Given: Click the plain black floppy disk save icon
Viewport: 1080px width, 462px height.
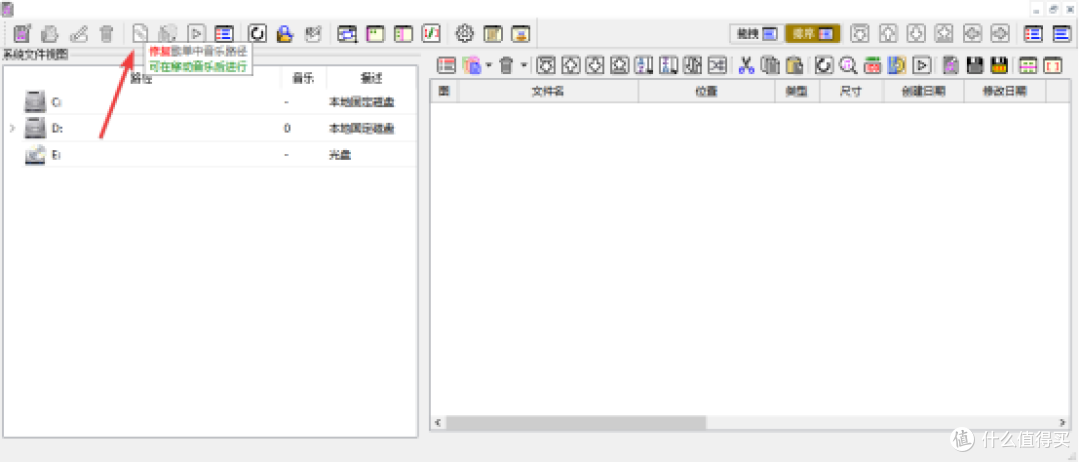Looking at the screenshot, I should click(x=974, y=65).
